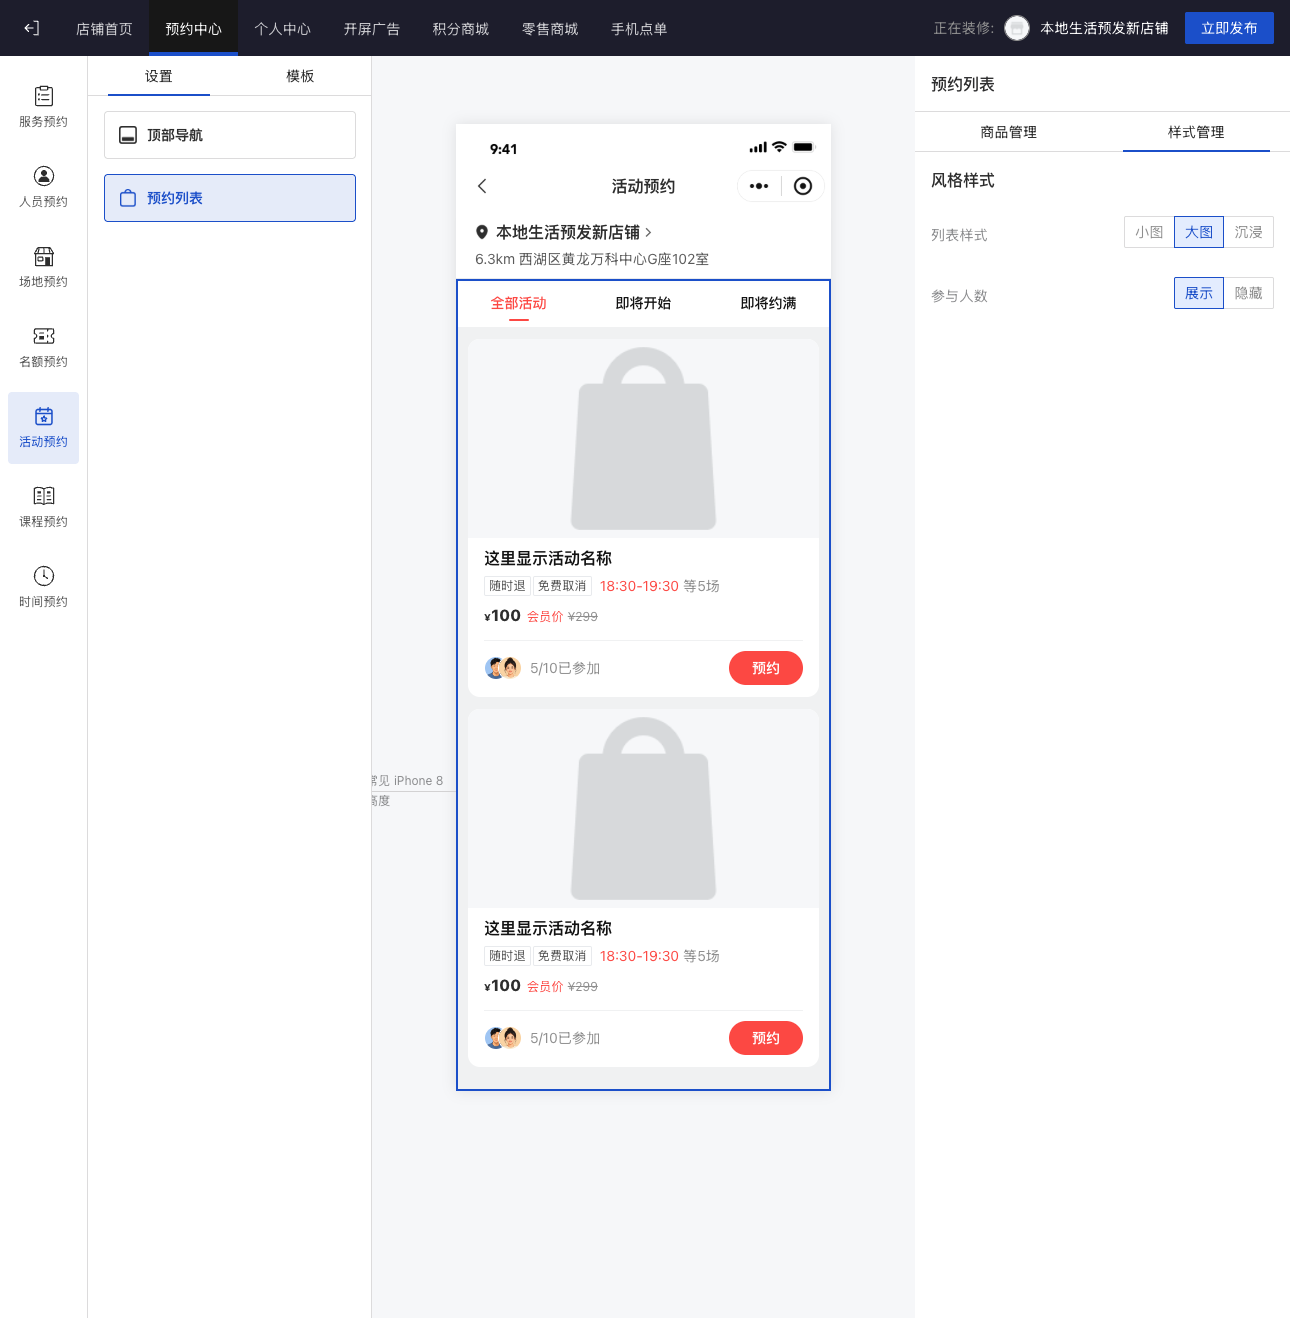This screenshot has height=1318, width=1290.
Task: Choose 展示 for participant count
Action: pyautogui.click(x=1199, y=293)
